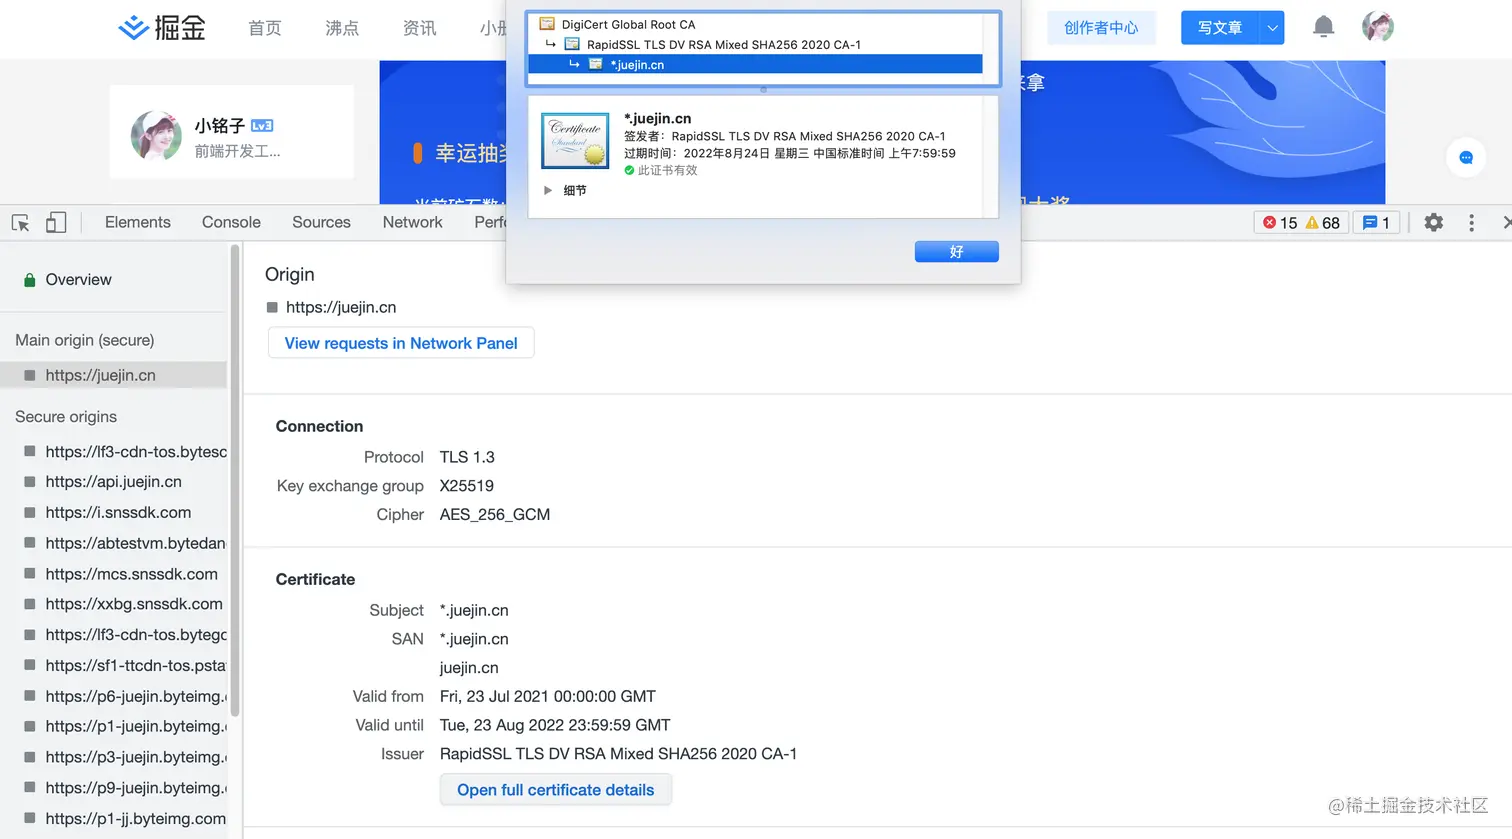Viewport: 1512px width, 839px height.
Task: Open the dropdown arrow next to 写文章
Action: coord(1272,28)
